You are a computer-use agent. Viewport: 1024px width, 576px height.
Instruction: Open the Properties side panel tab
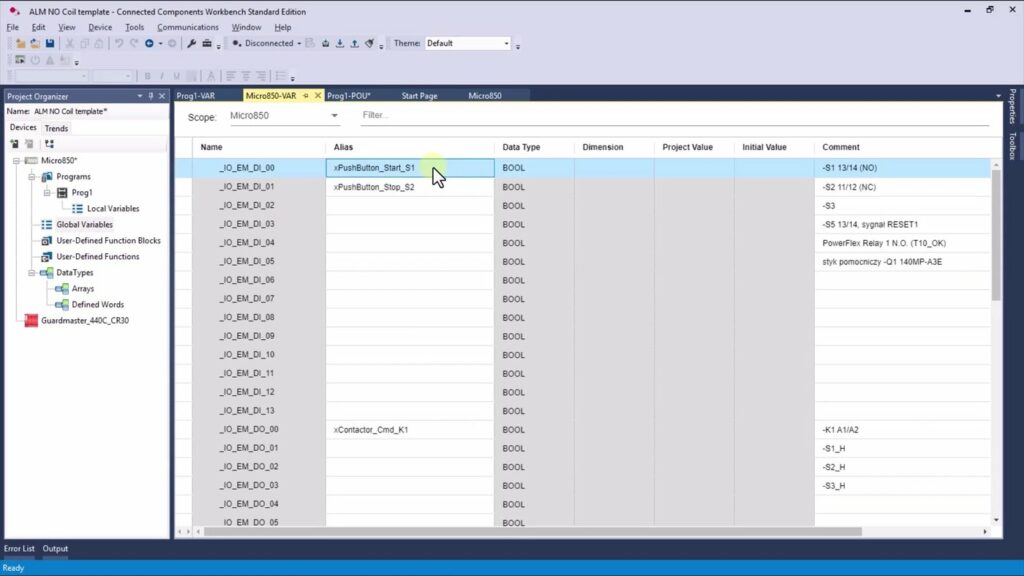(x=1012, y=106)
